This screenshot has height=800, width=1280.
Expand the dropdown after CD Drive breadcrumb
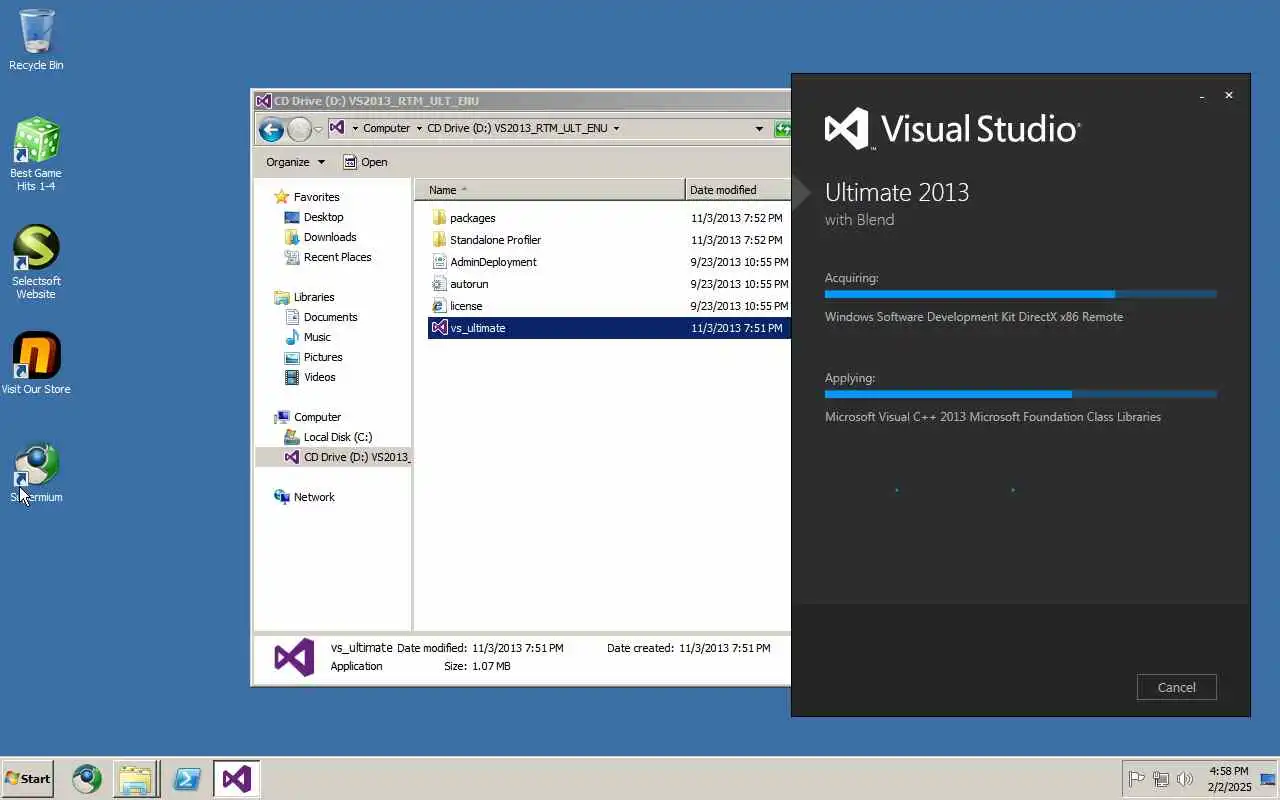tap(616, 128)
